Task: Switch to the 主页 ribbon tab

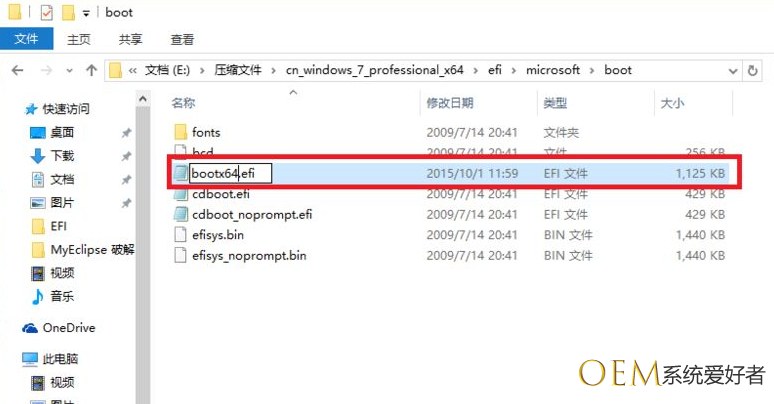Action: click(x=79, y=40)
